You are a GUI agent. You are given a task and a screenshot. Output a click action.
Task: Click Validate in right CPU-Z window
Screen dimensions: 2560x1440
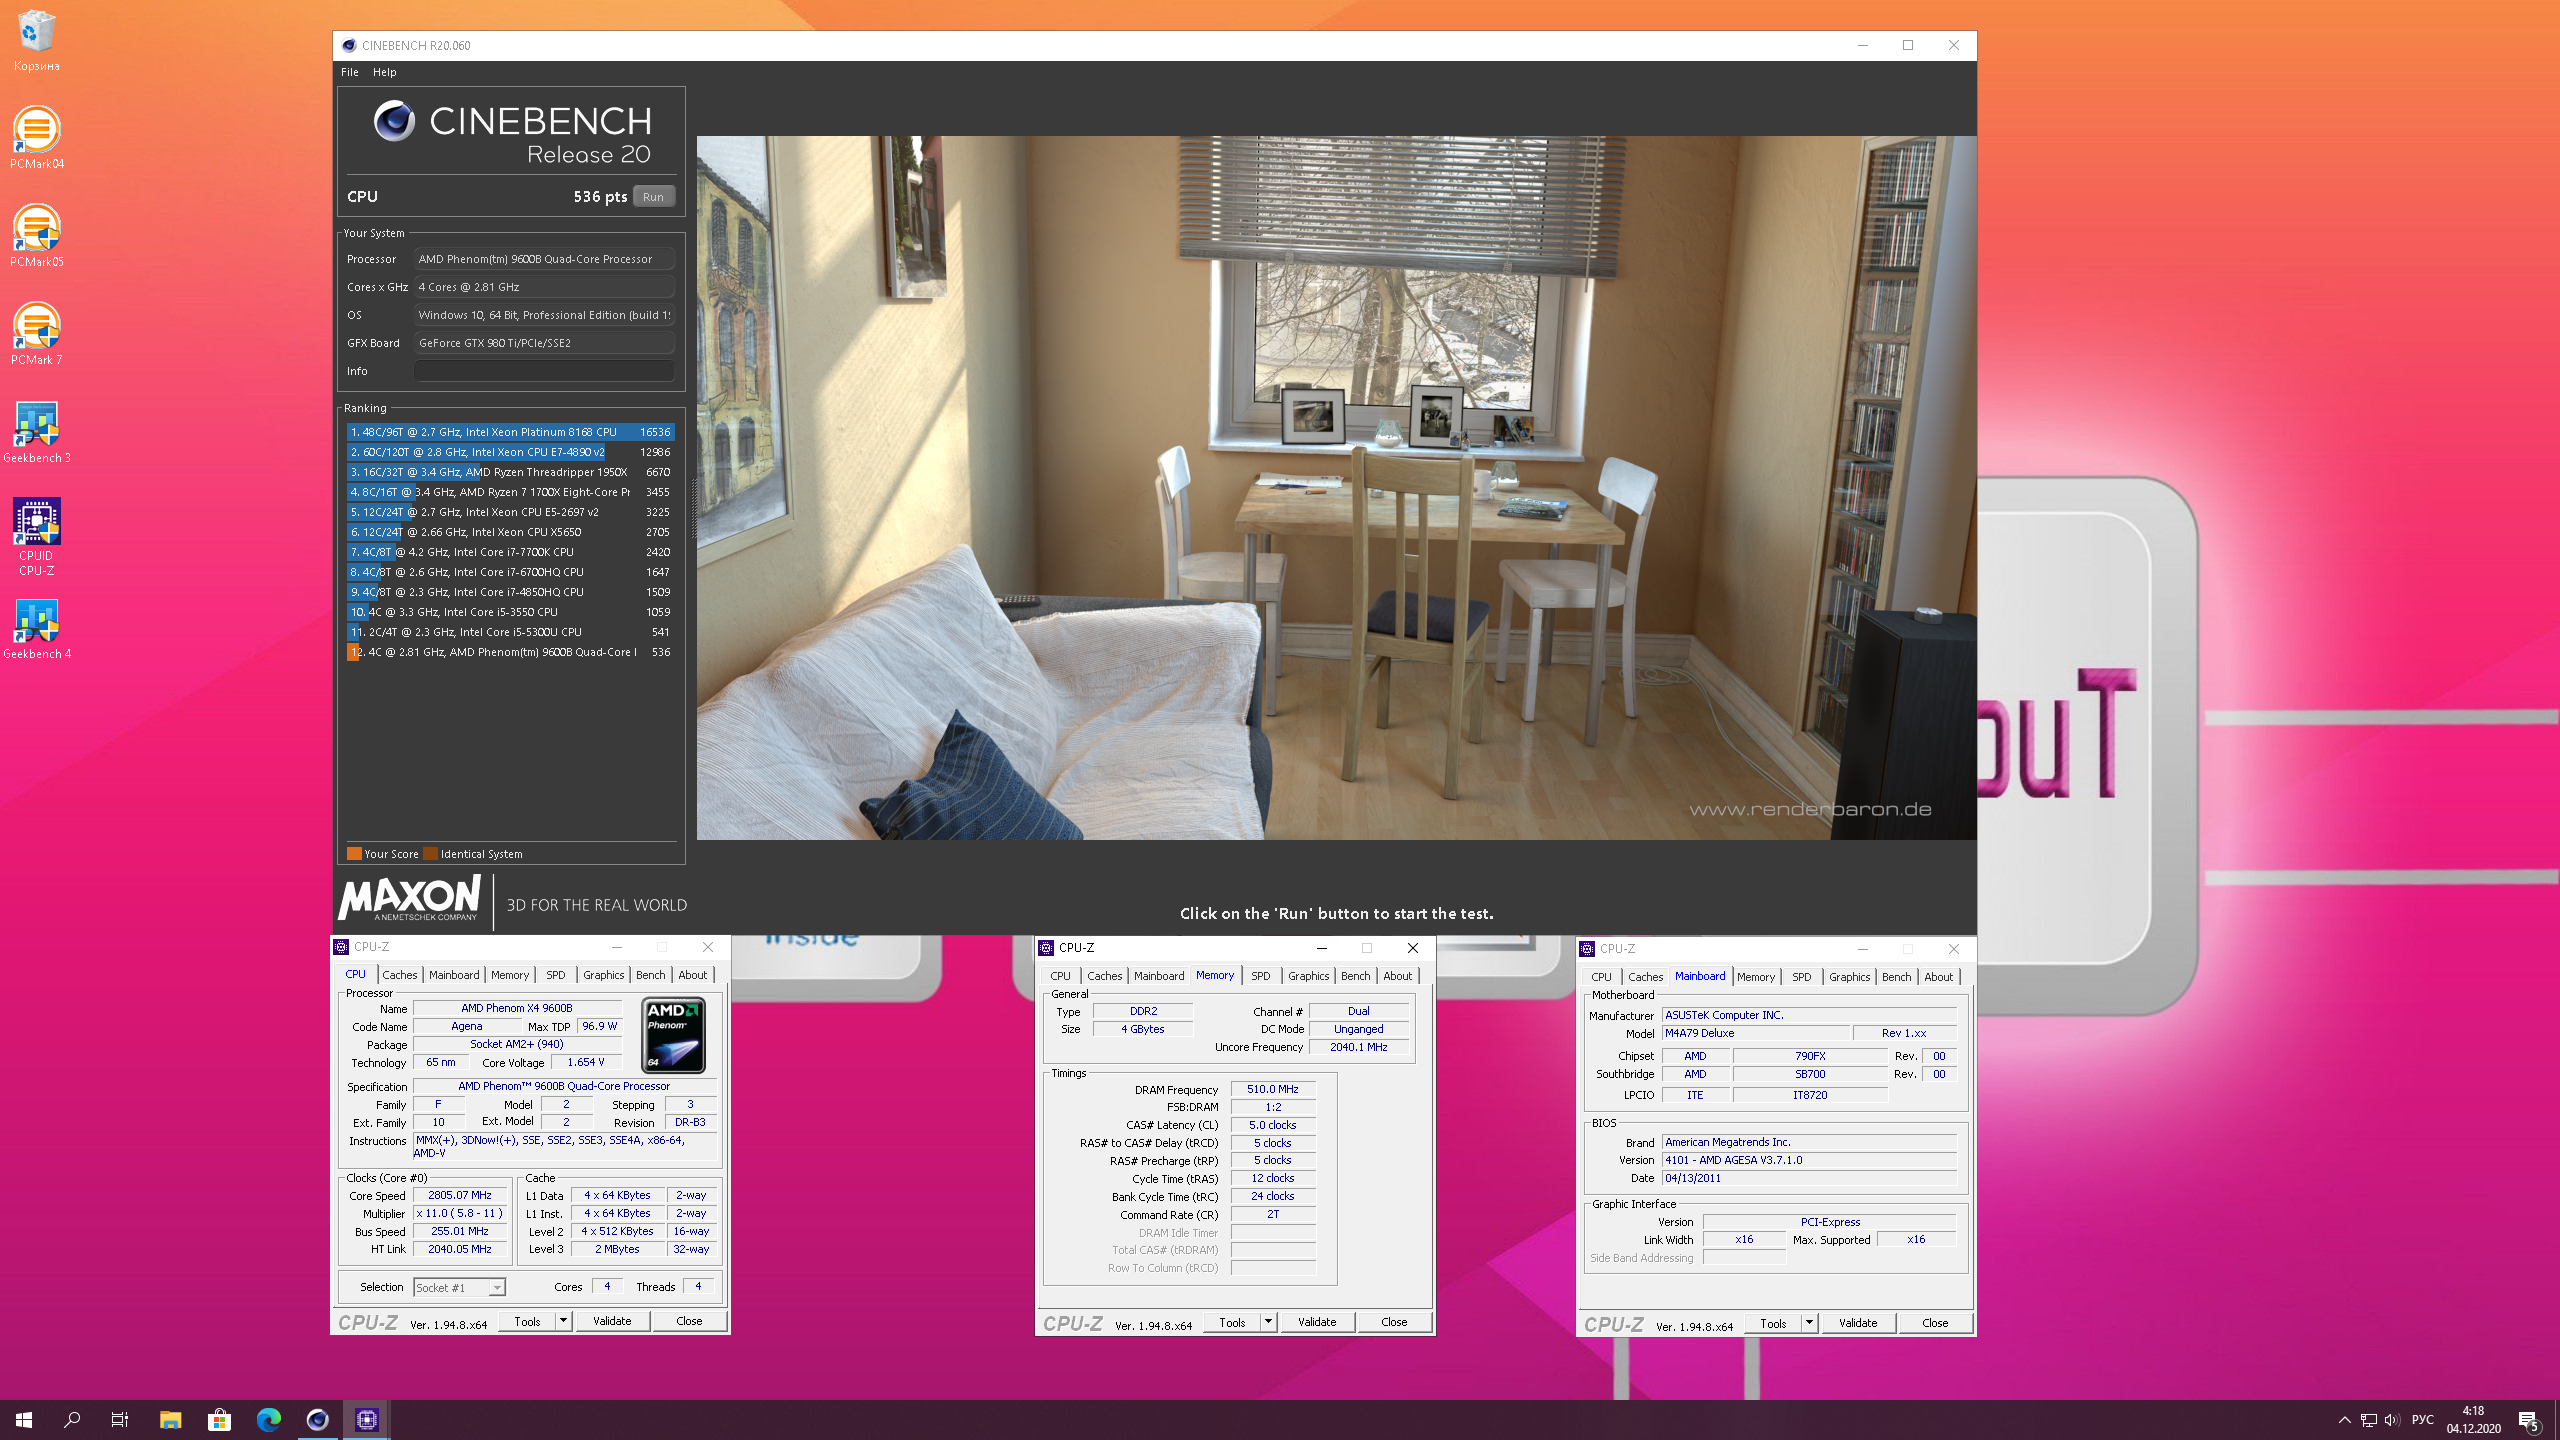pyautogui.click(x=1858, y=1323)
